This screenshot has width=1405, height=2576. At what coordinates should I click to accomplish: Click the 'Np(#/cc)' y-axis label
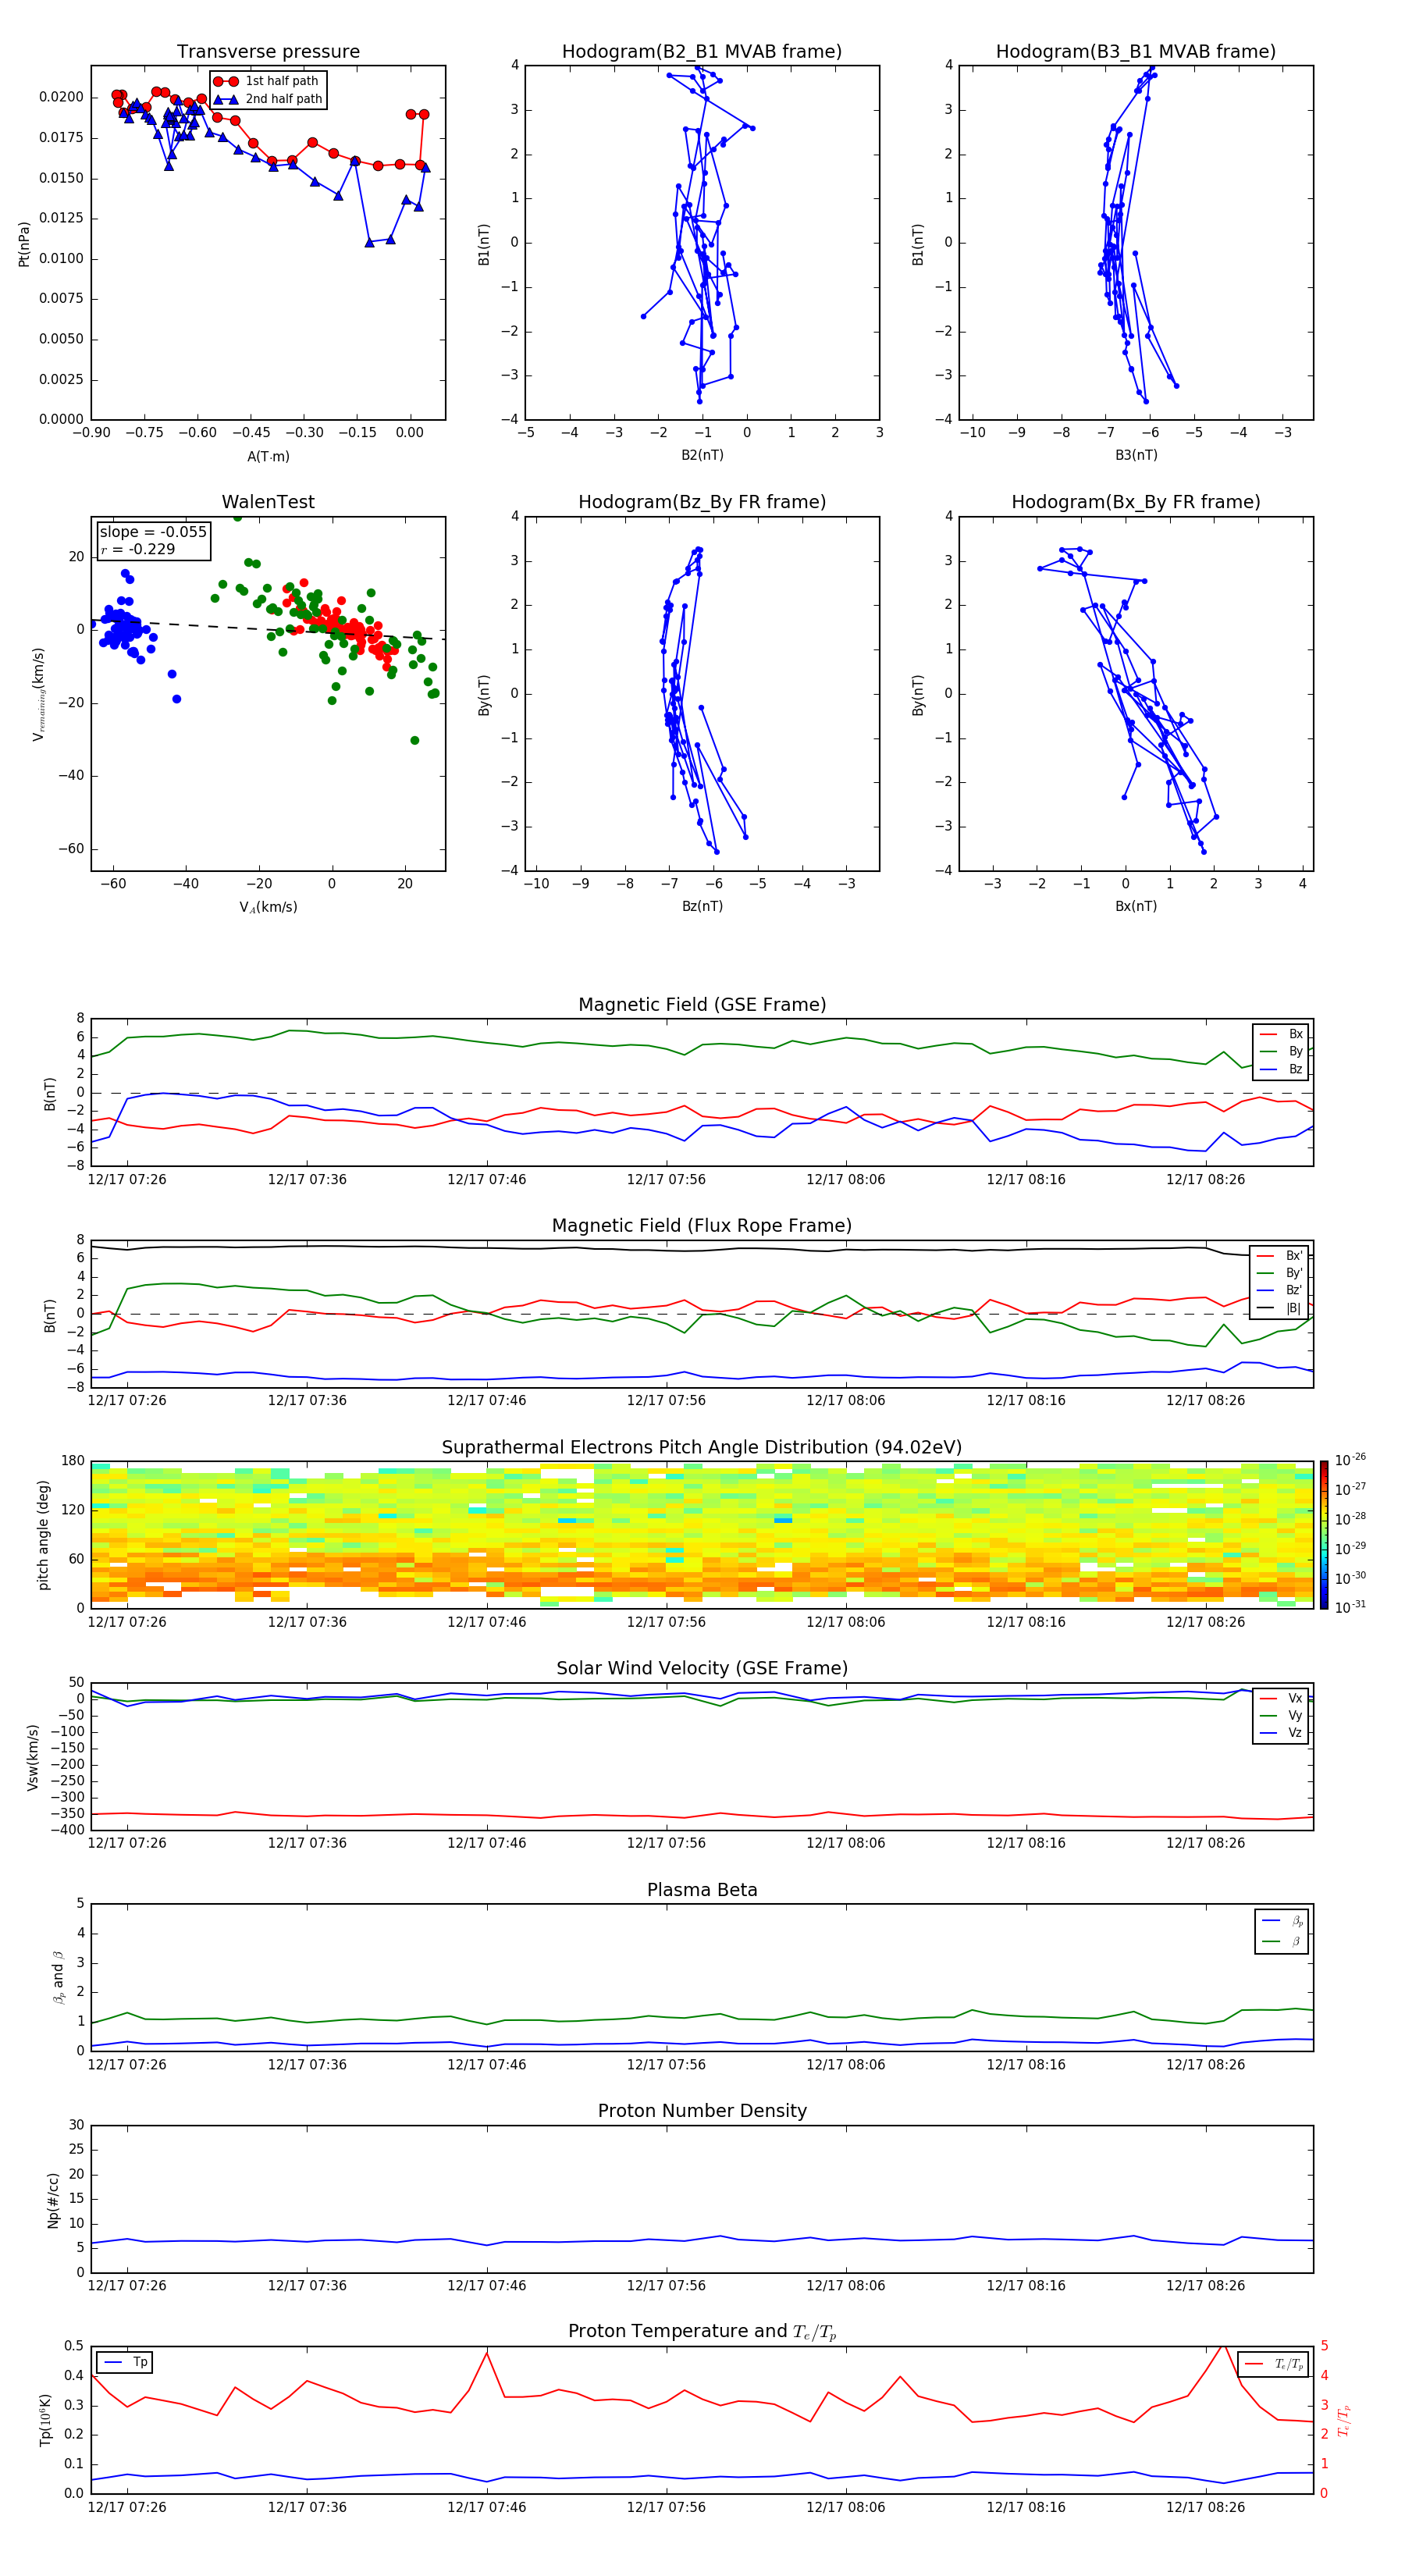(53, 2200)
